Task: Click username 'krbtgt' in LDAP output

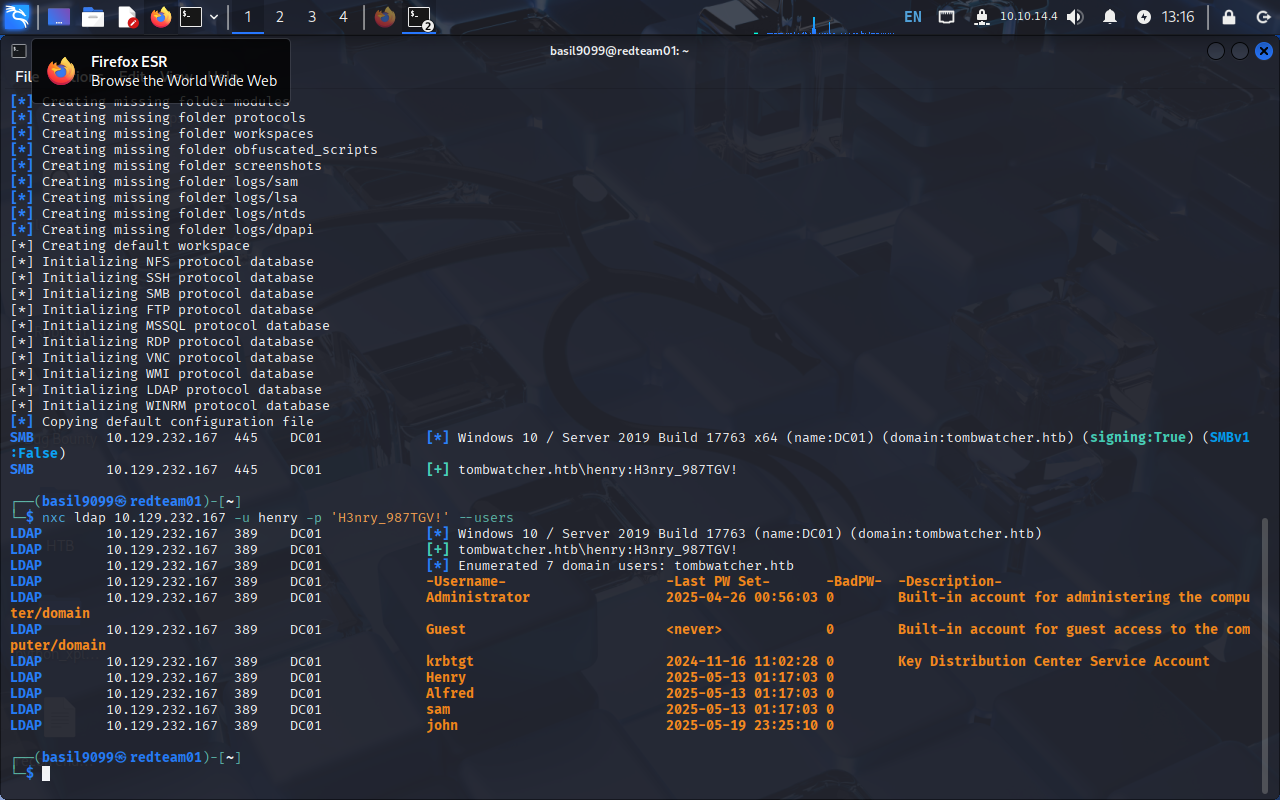Action: pos(450,661)
